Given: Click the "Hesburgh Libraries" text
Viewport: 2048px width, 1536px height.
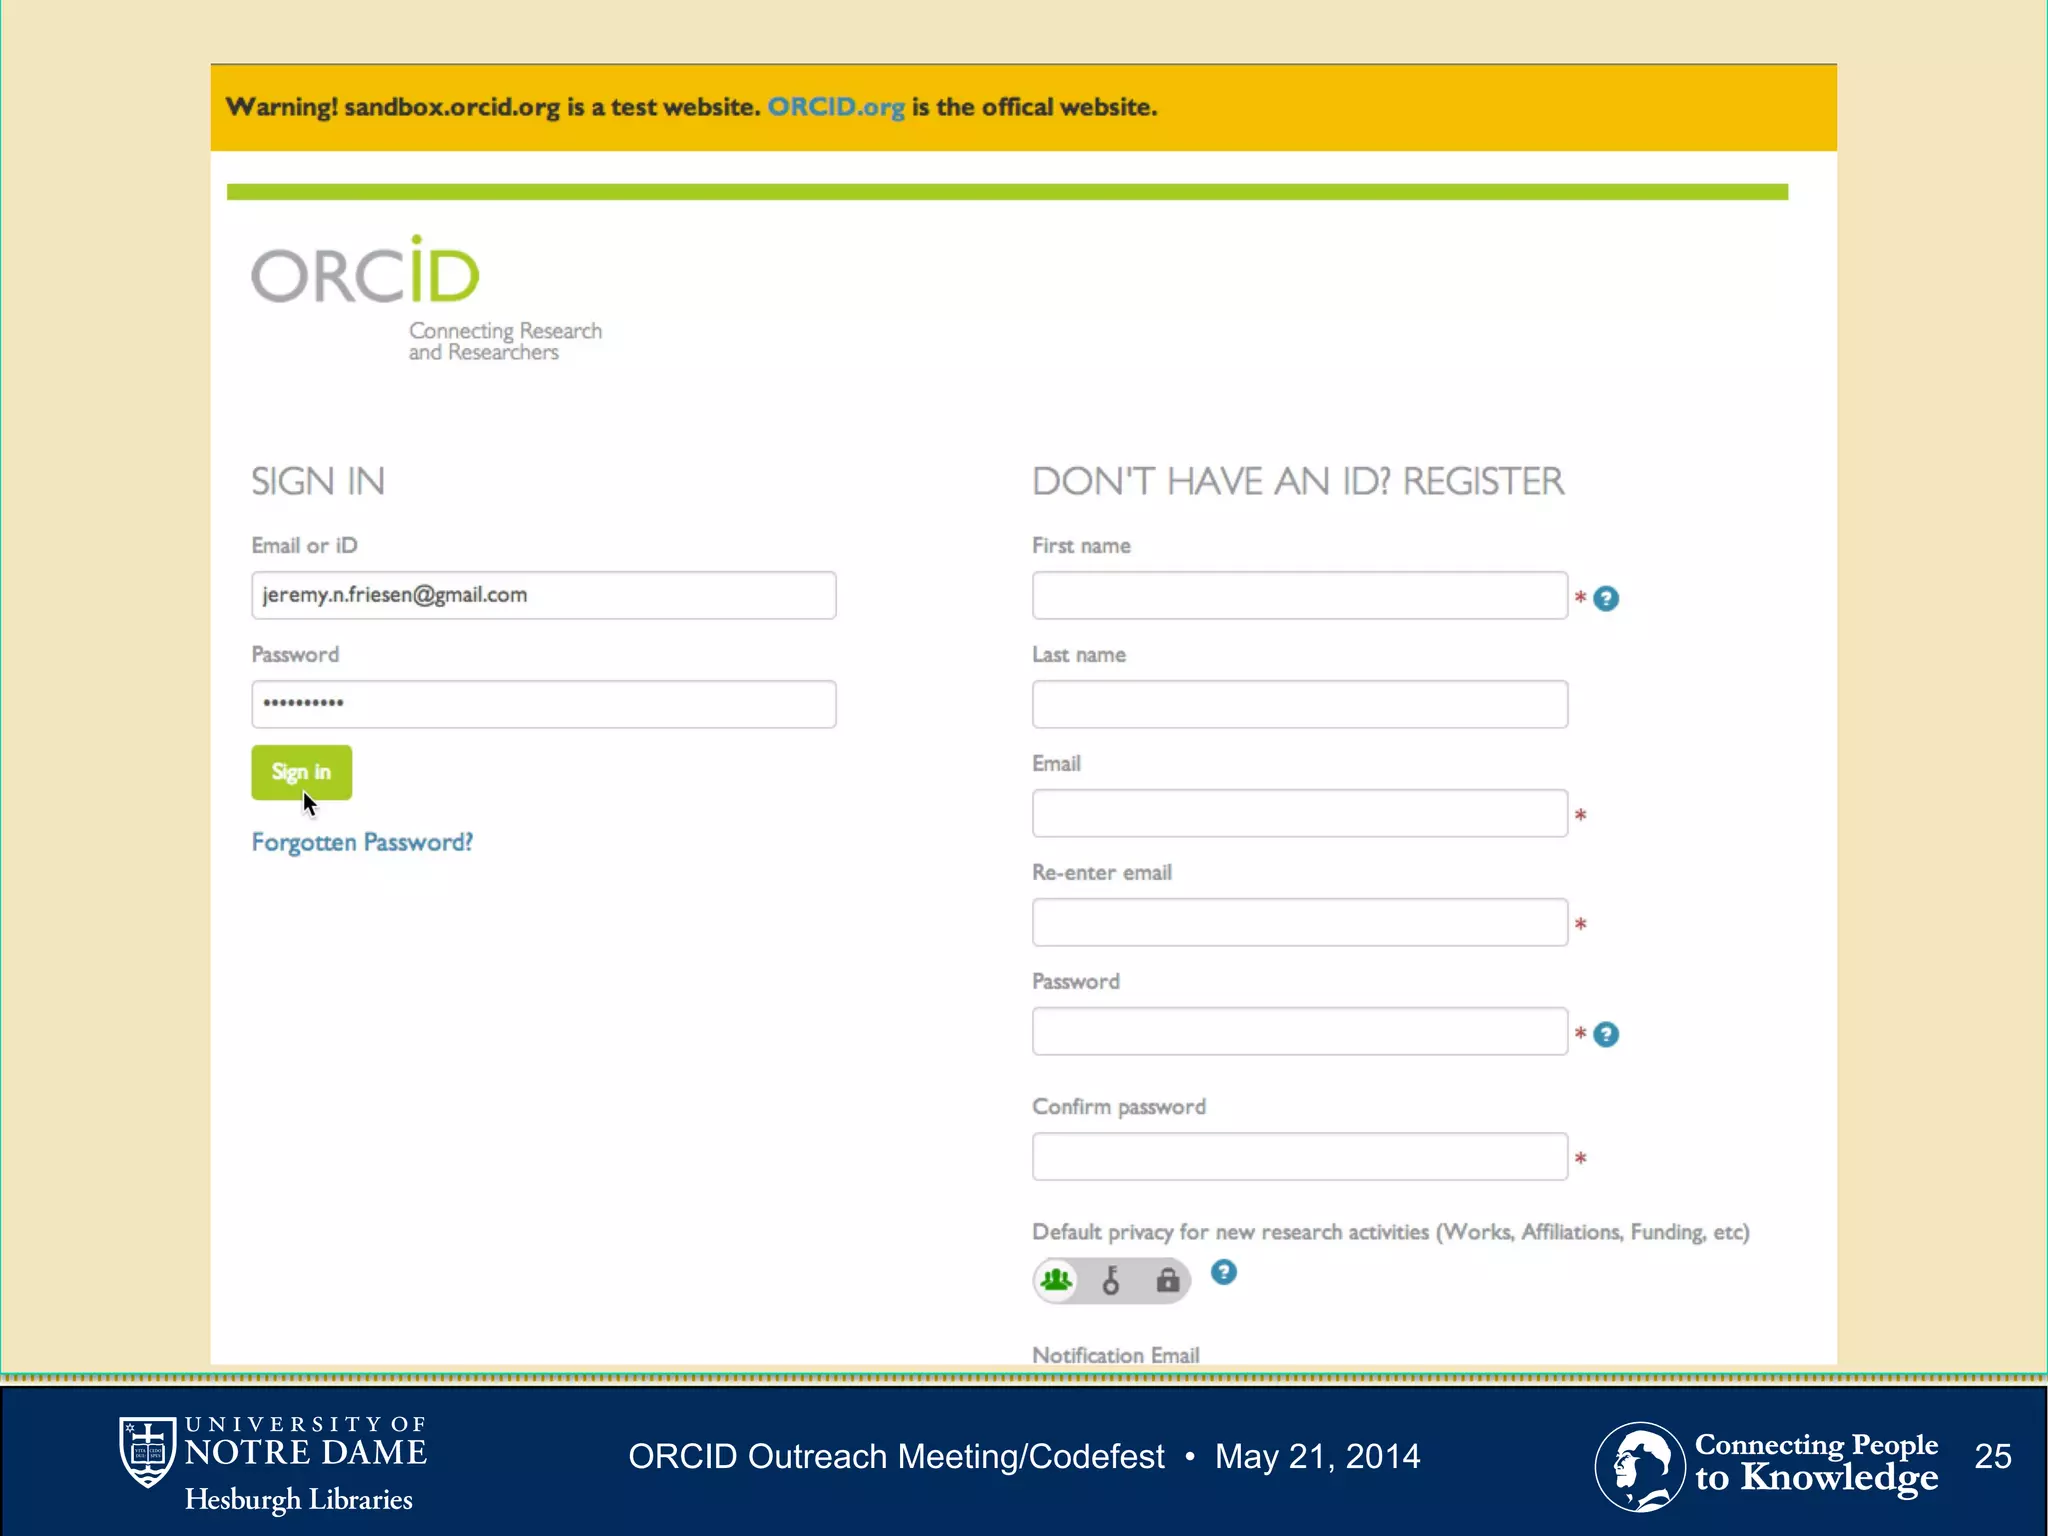Looking at the screenshot, I should point(298,1499).
